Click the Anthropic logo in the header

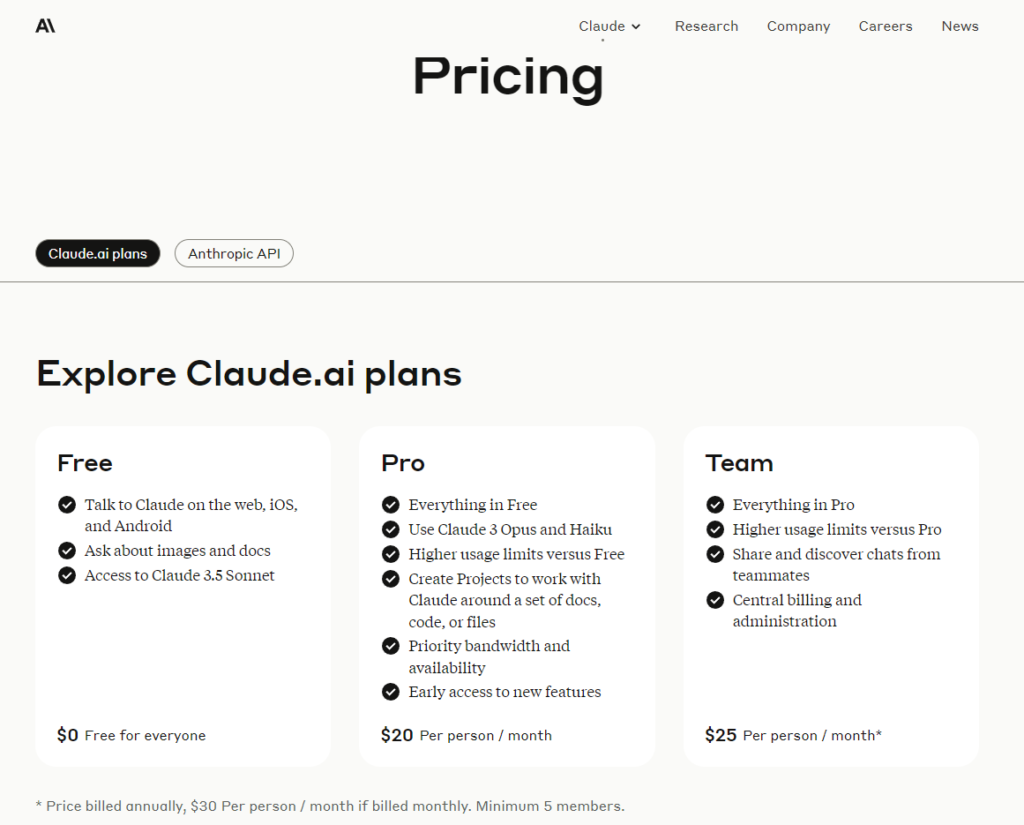click(45, 26)
